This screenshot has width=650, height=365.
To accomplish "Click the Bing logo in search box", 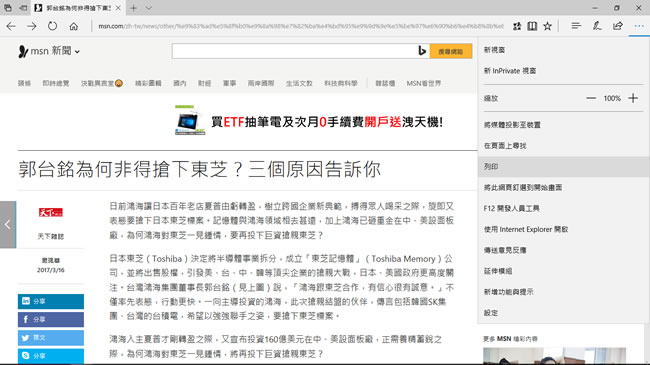I will pyautogui.click(x=422, y=51).
